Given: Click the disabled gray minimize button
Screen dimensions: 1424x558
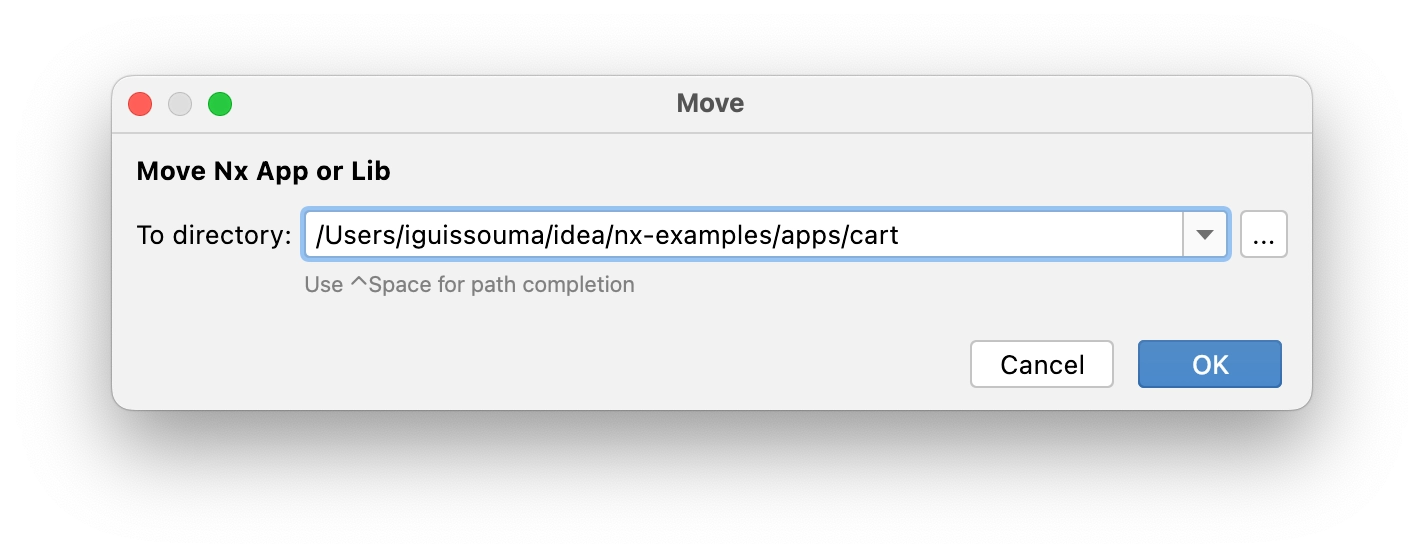Looking at the screenshot, I should tap(180, 103).
